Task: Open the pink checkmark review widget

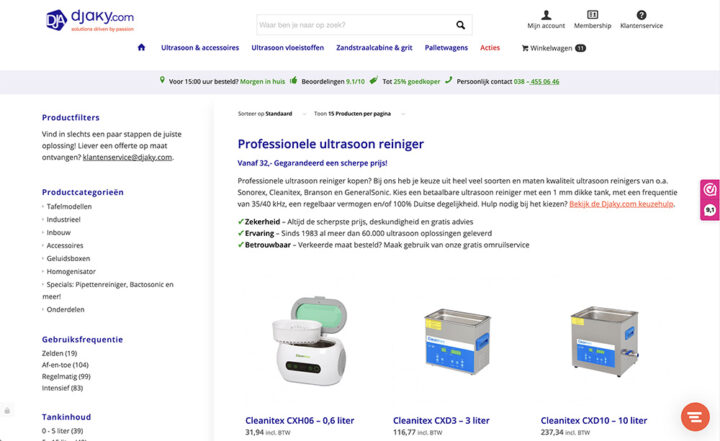Action: pyautogui.click(x=710, y=189)
